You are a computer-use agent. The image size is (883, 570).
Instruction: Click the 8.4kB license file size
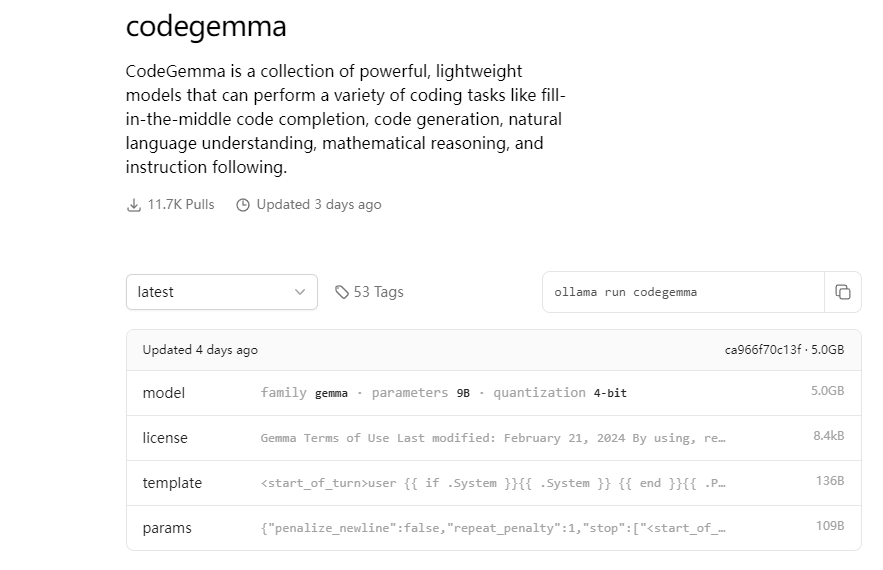click(828, 436)
